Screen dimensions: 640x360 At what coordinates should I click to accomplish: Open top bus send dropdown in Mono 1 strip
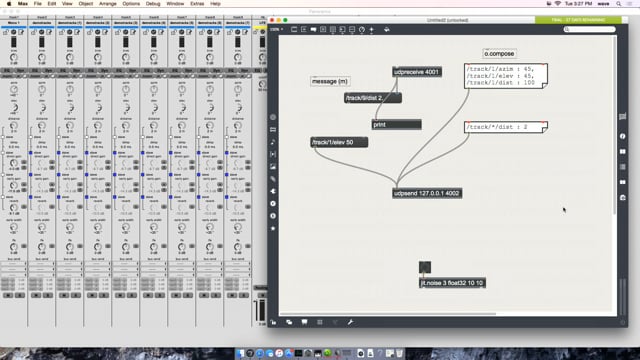click(13, 264)
